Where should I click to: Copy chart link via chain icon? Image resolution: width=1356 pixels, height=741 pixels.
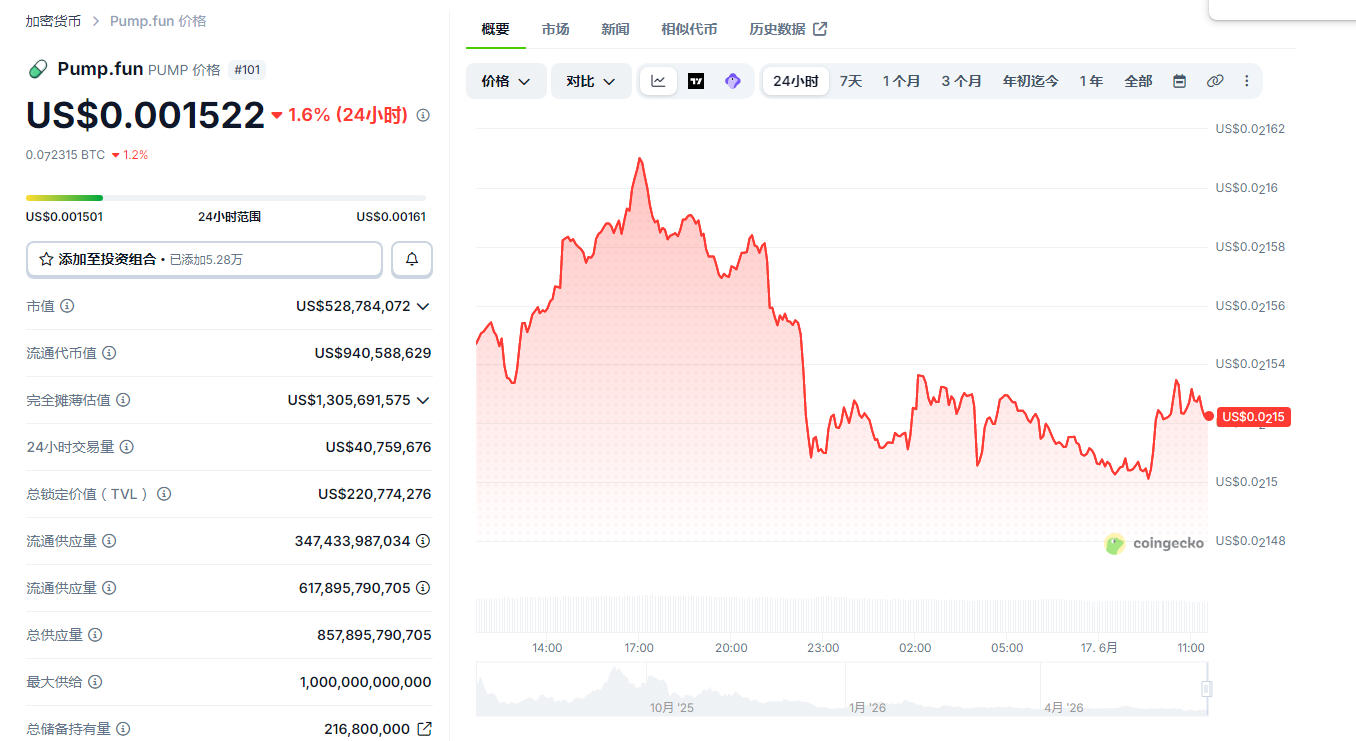(x=1214, y=81)
